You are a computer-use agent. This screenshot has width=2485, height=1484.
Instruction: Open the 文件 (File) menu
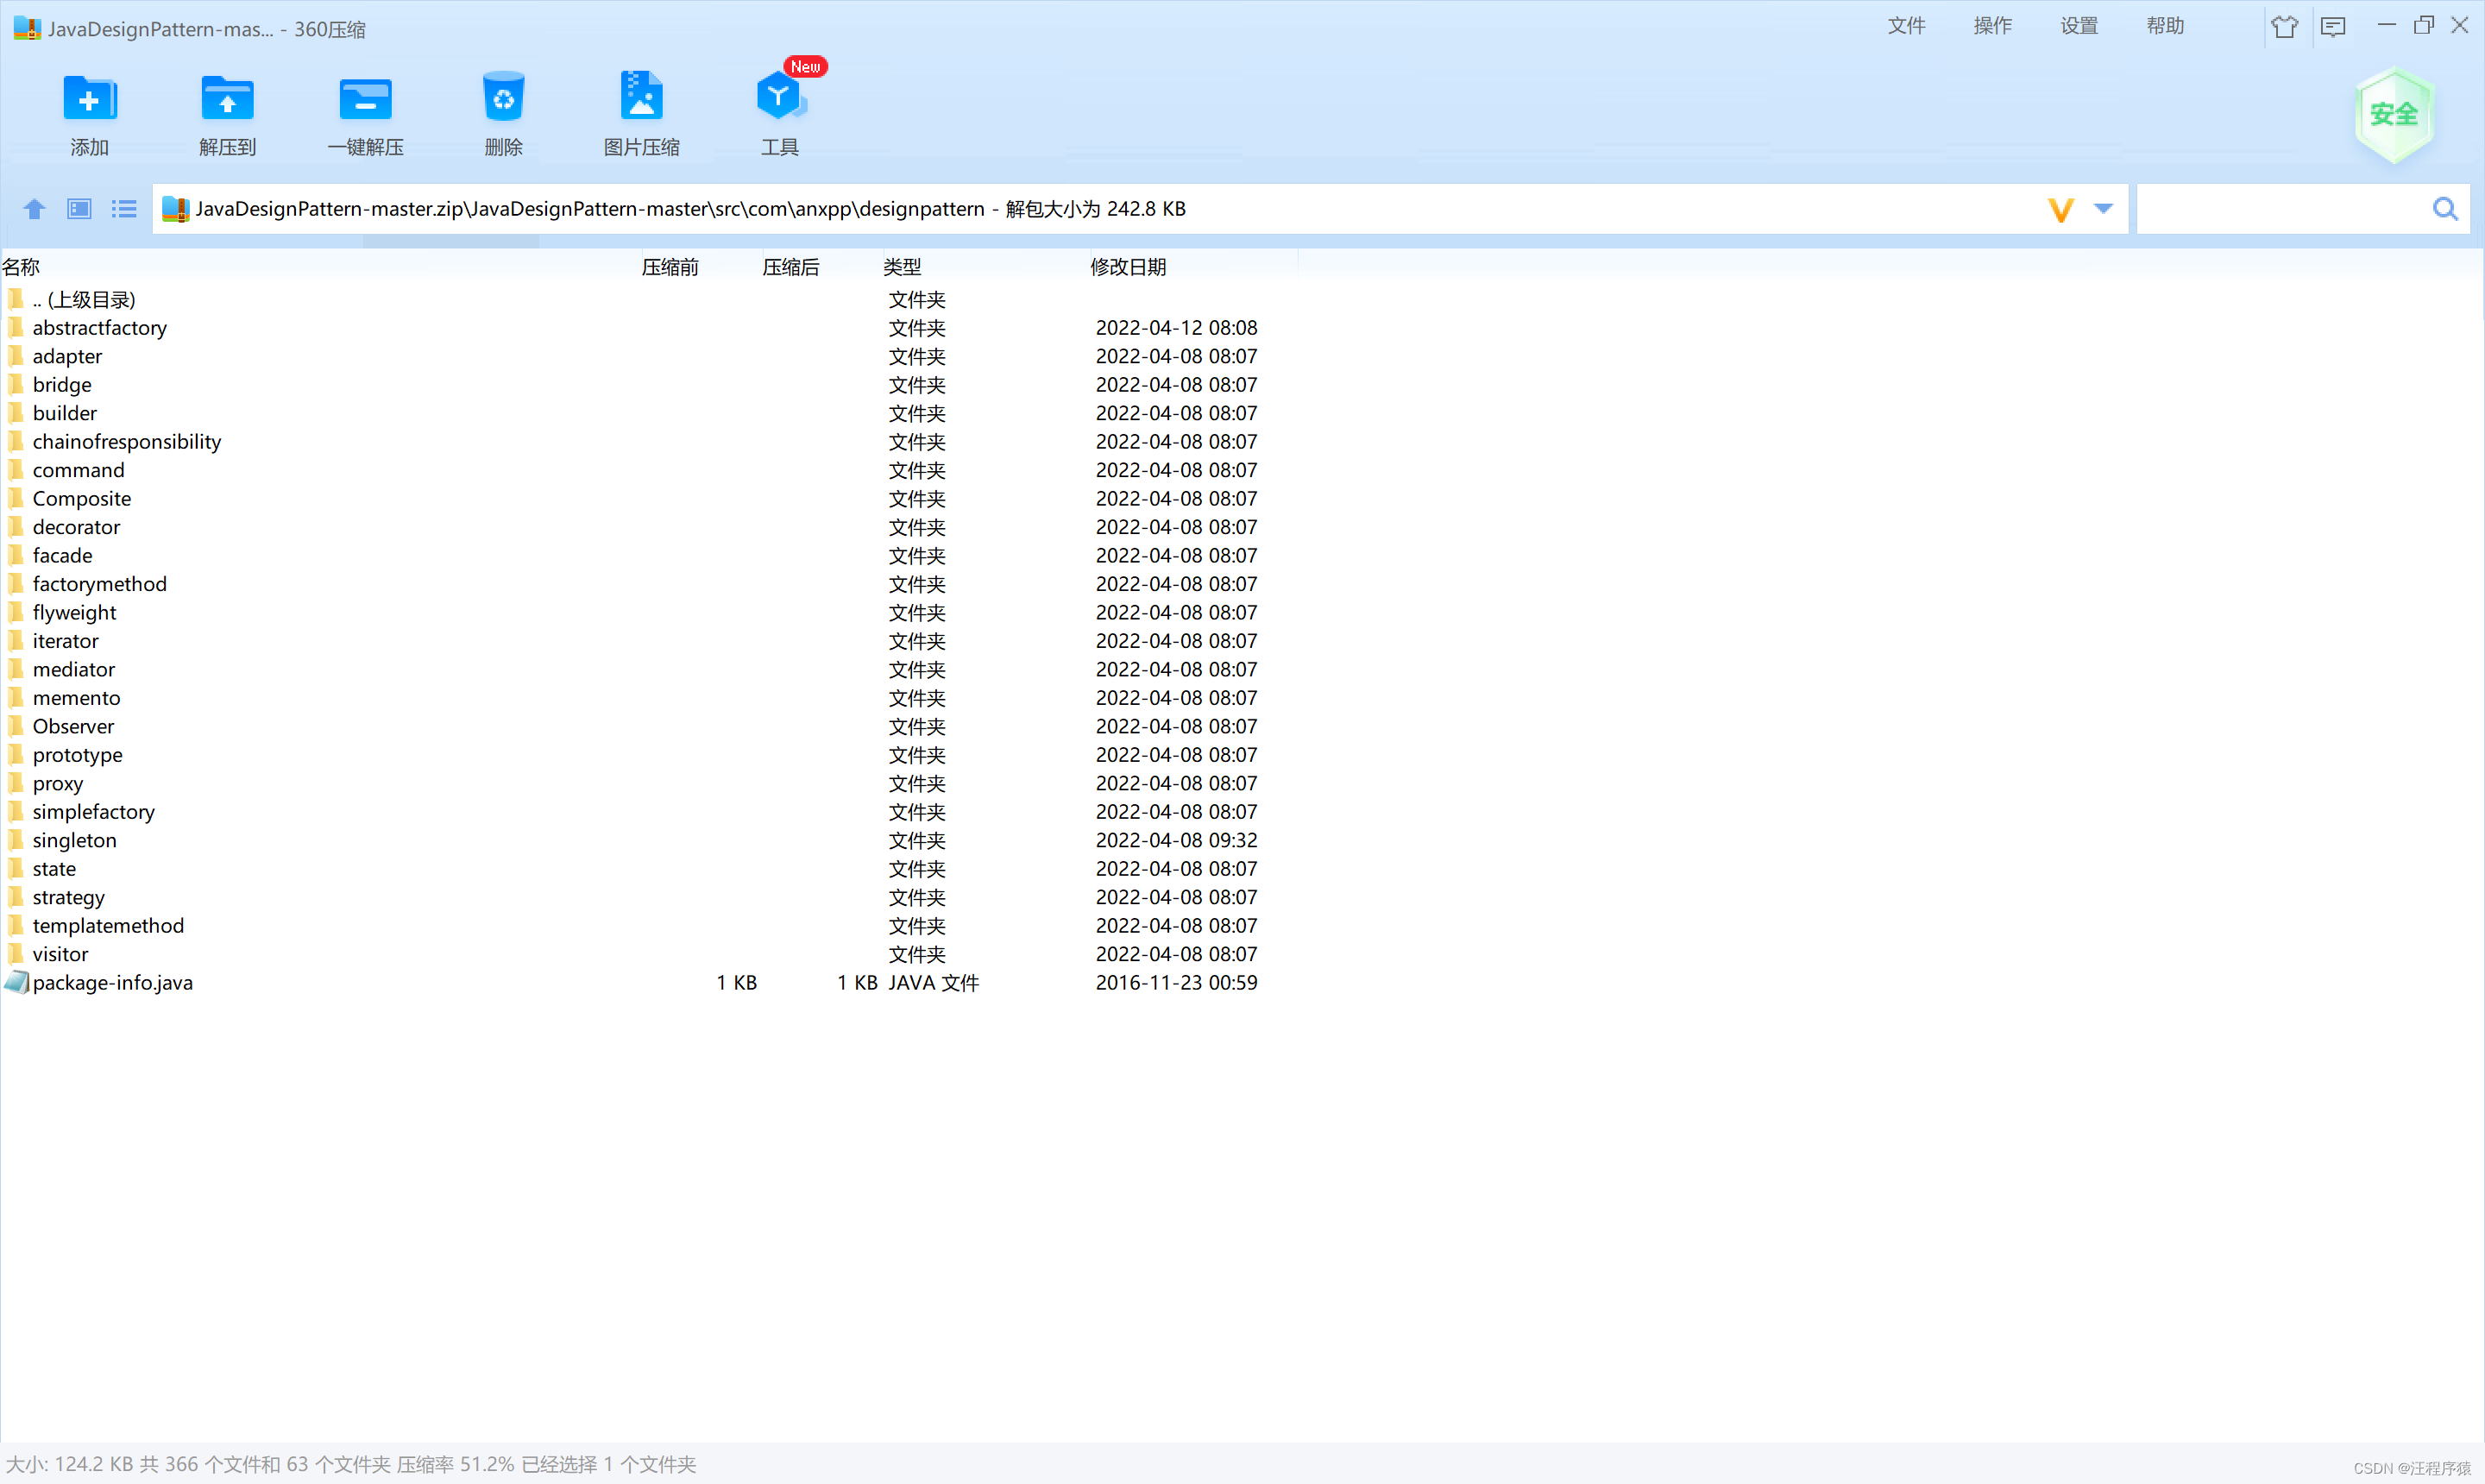[1905, 26]
